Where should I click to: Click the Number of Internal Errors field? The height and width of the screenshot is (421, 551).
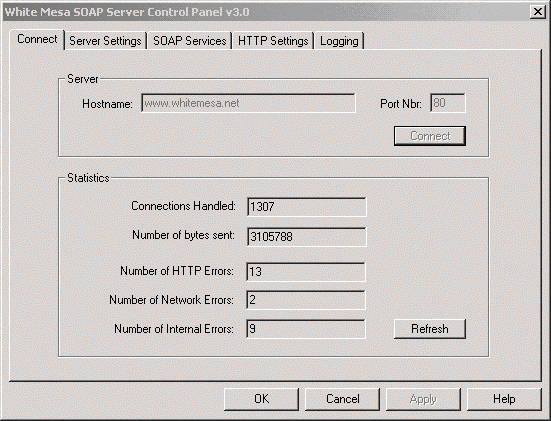tap(306, 329)
